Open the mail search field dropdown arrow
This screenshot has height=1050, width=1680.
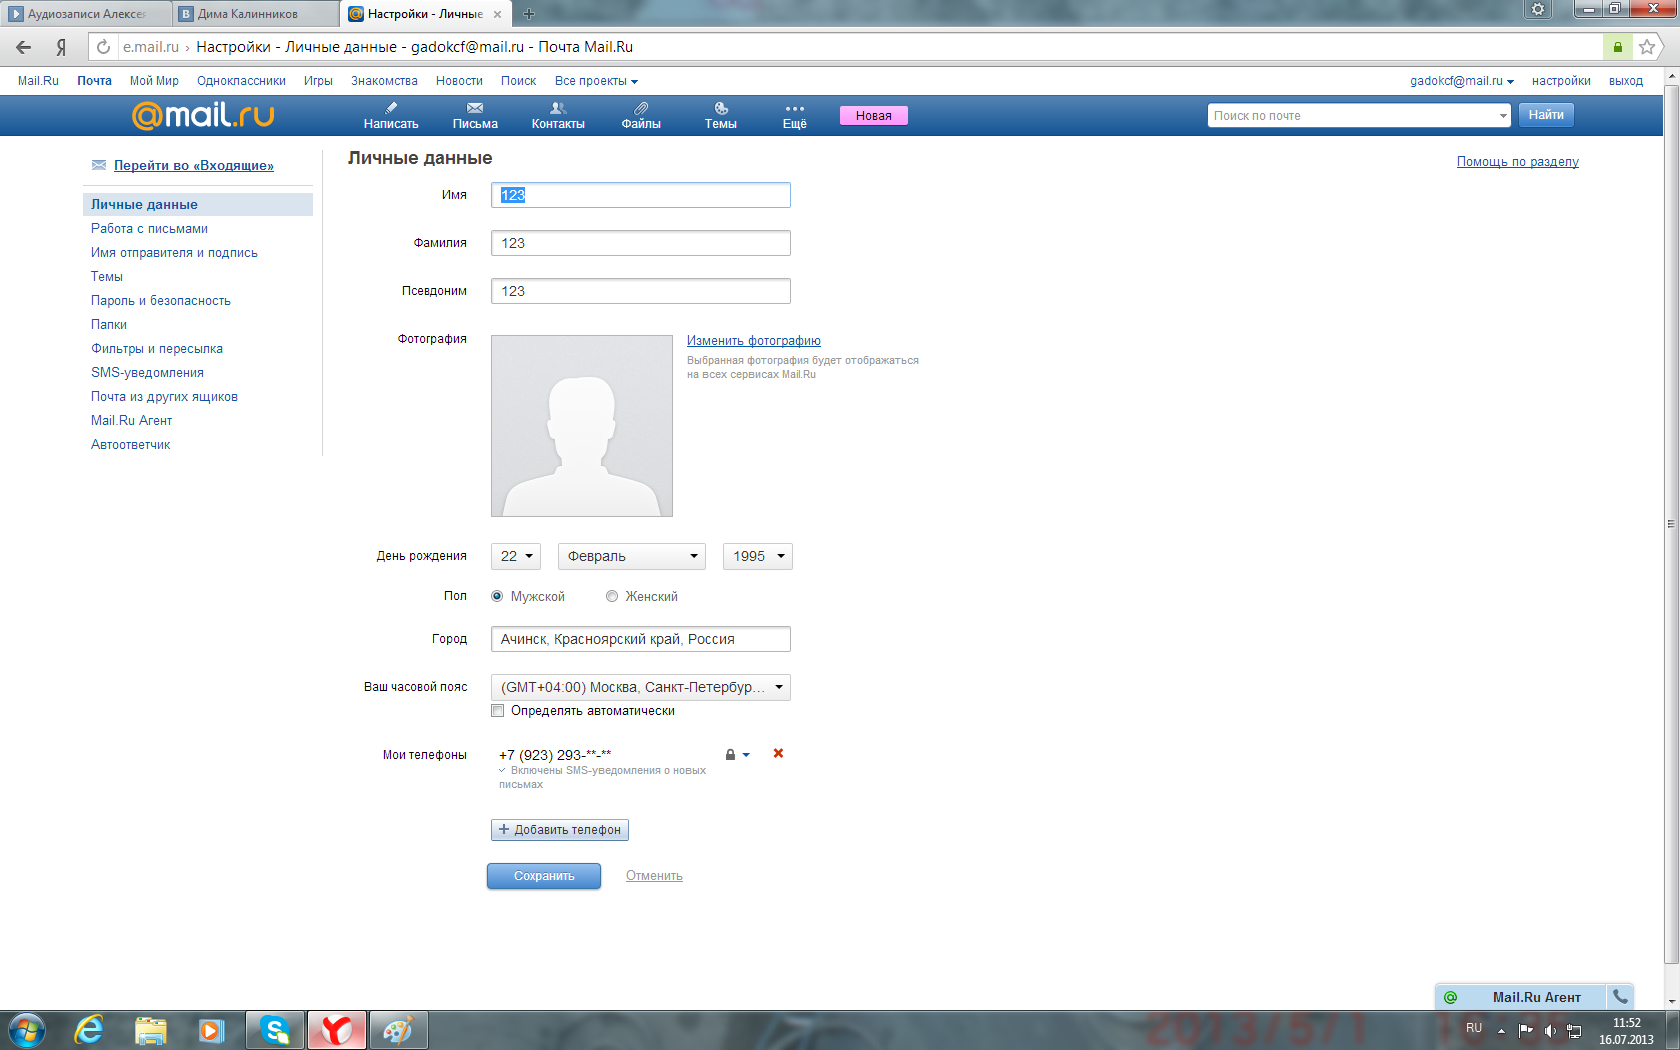(1502, 116)
